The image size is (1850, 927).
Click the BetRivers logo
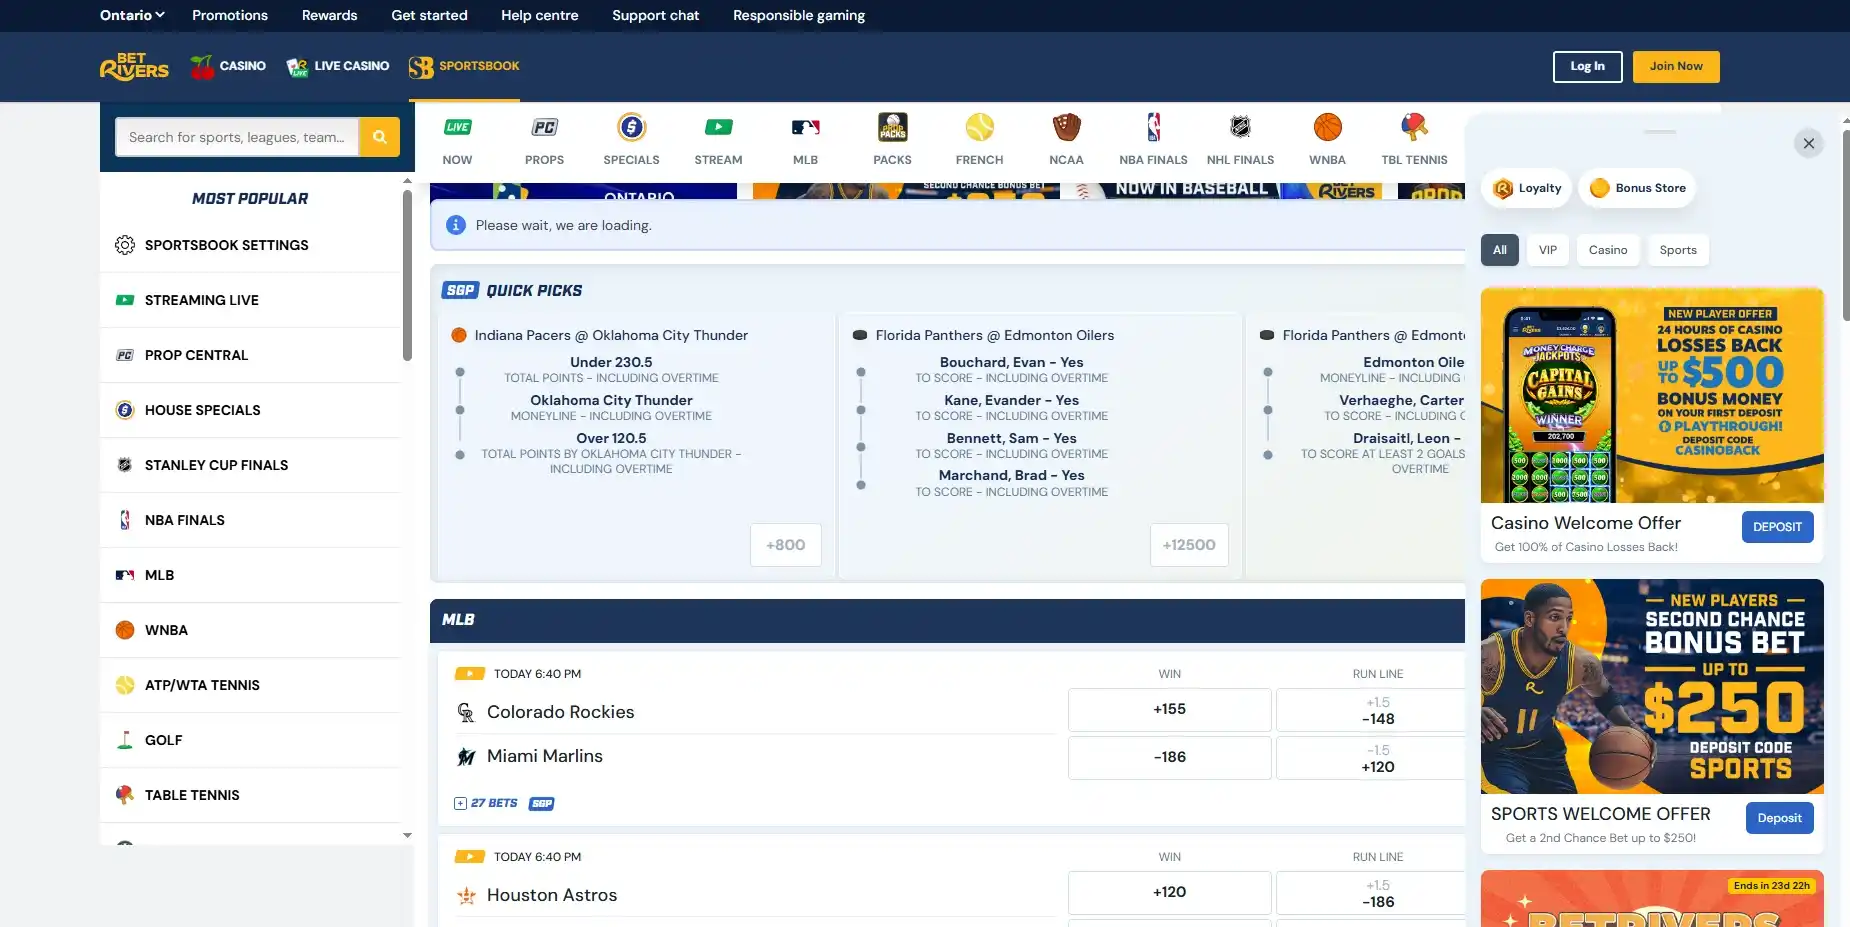pyautogui.click(x=134, y=67)
